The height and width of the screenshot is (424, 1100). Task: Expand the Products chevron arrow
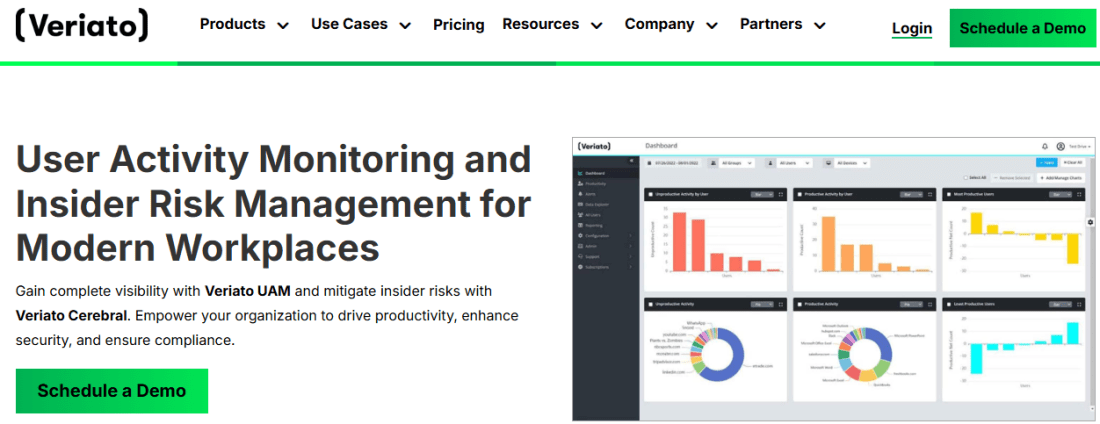[283, 25]
